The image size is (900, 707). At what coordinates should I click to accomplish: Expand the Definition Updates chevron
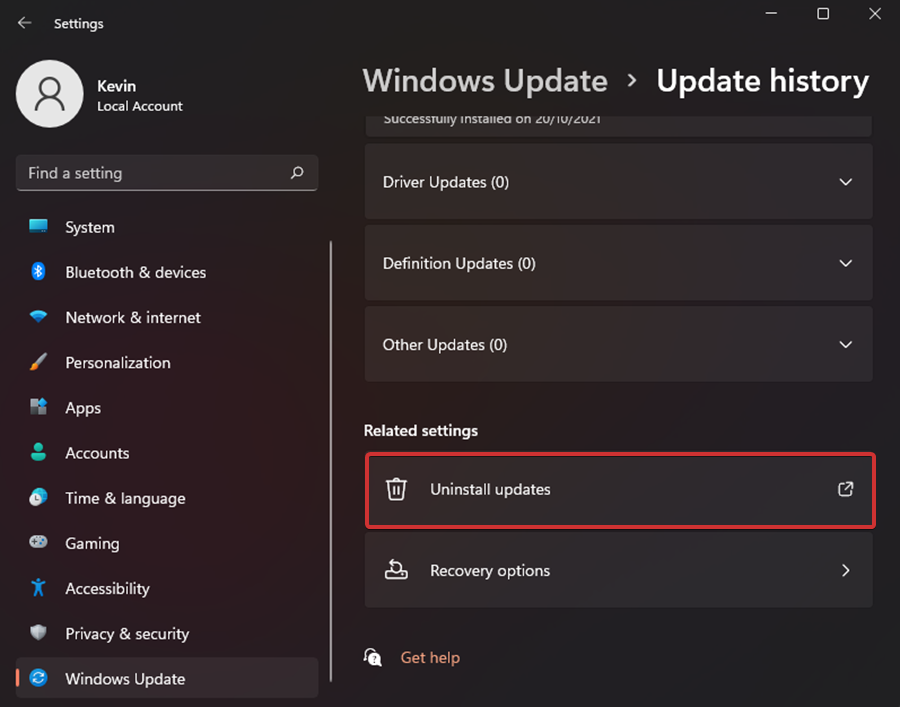pos(845,263)
